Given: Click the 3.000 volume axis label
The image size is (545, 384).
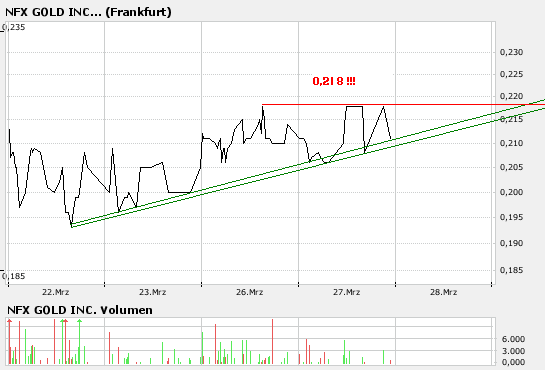Looking at the screenshot, I should [513, 351].
